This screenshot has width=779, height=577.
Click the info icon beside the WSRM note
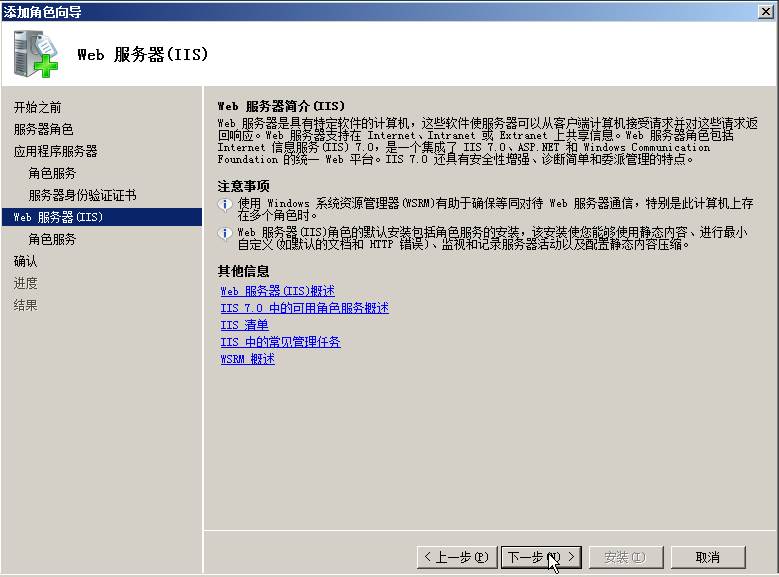[x=225, y=204]
